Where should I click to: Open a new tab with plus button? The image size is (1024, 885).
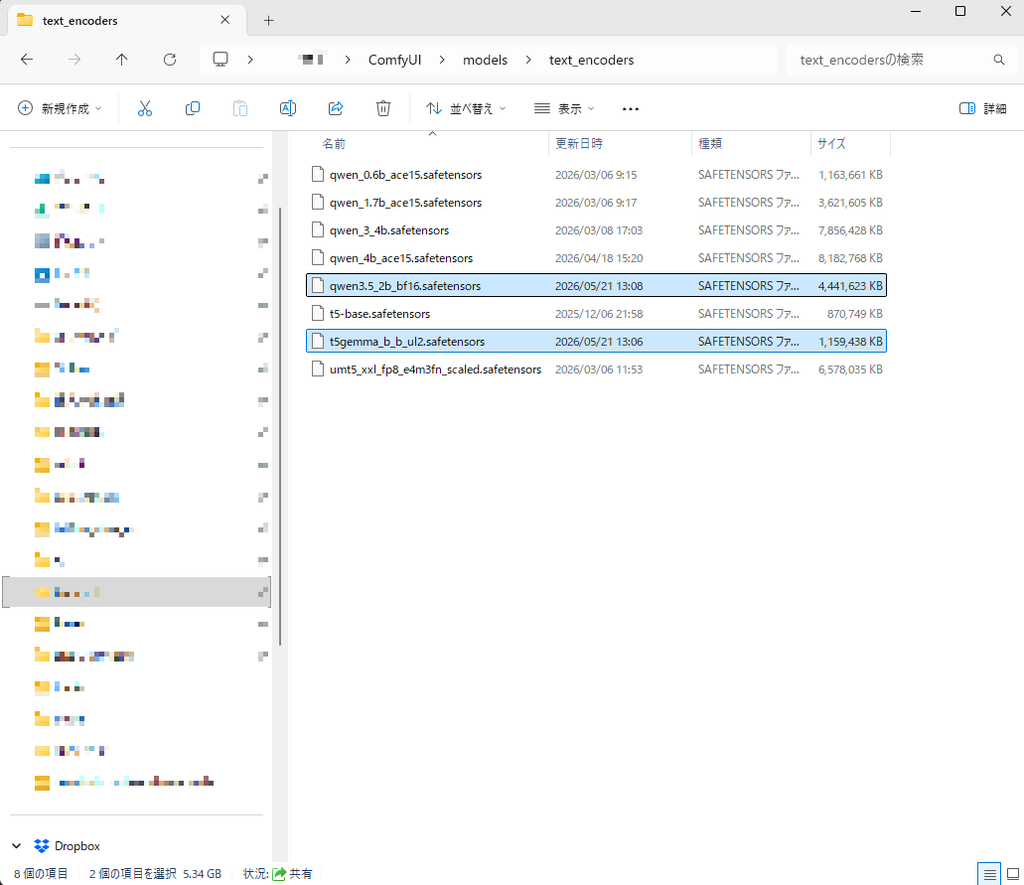268,20
